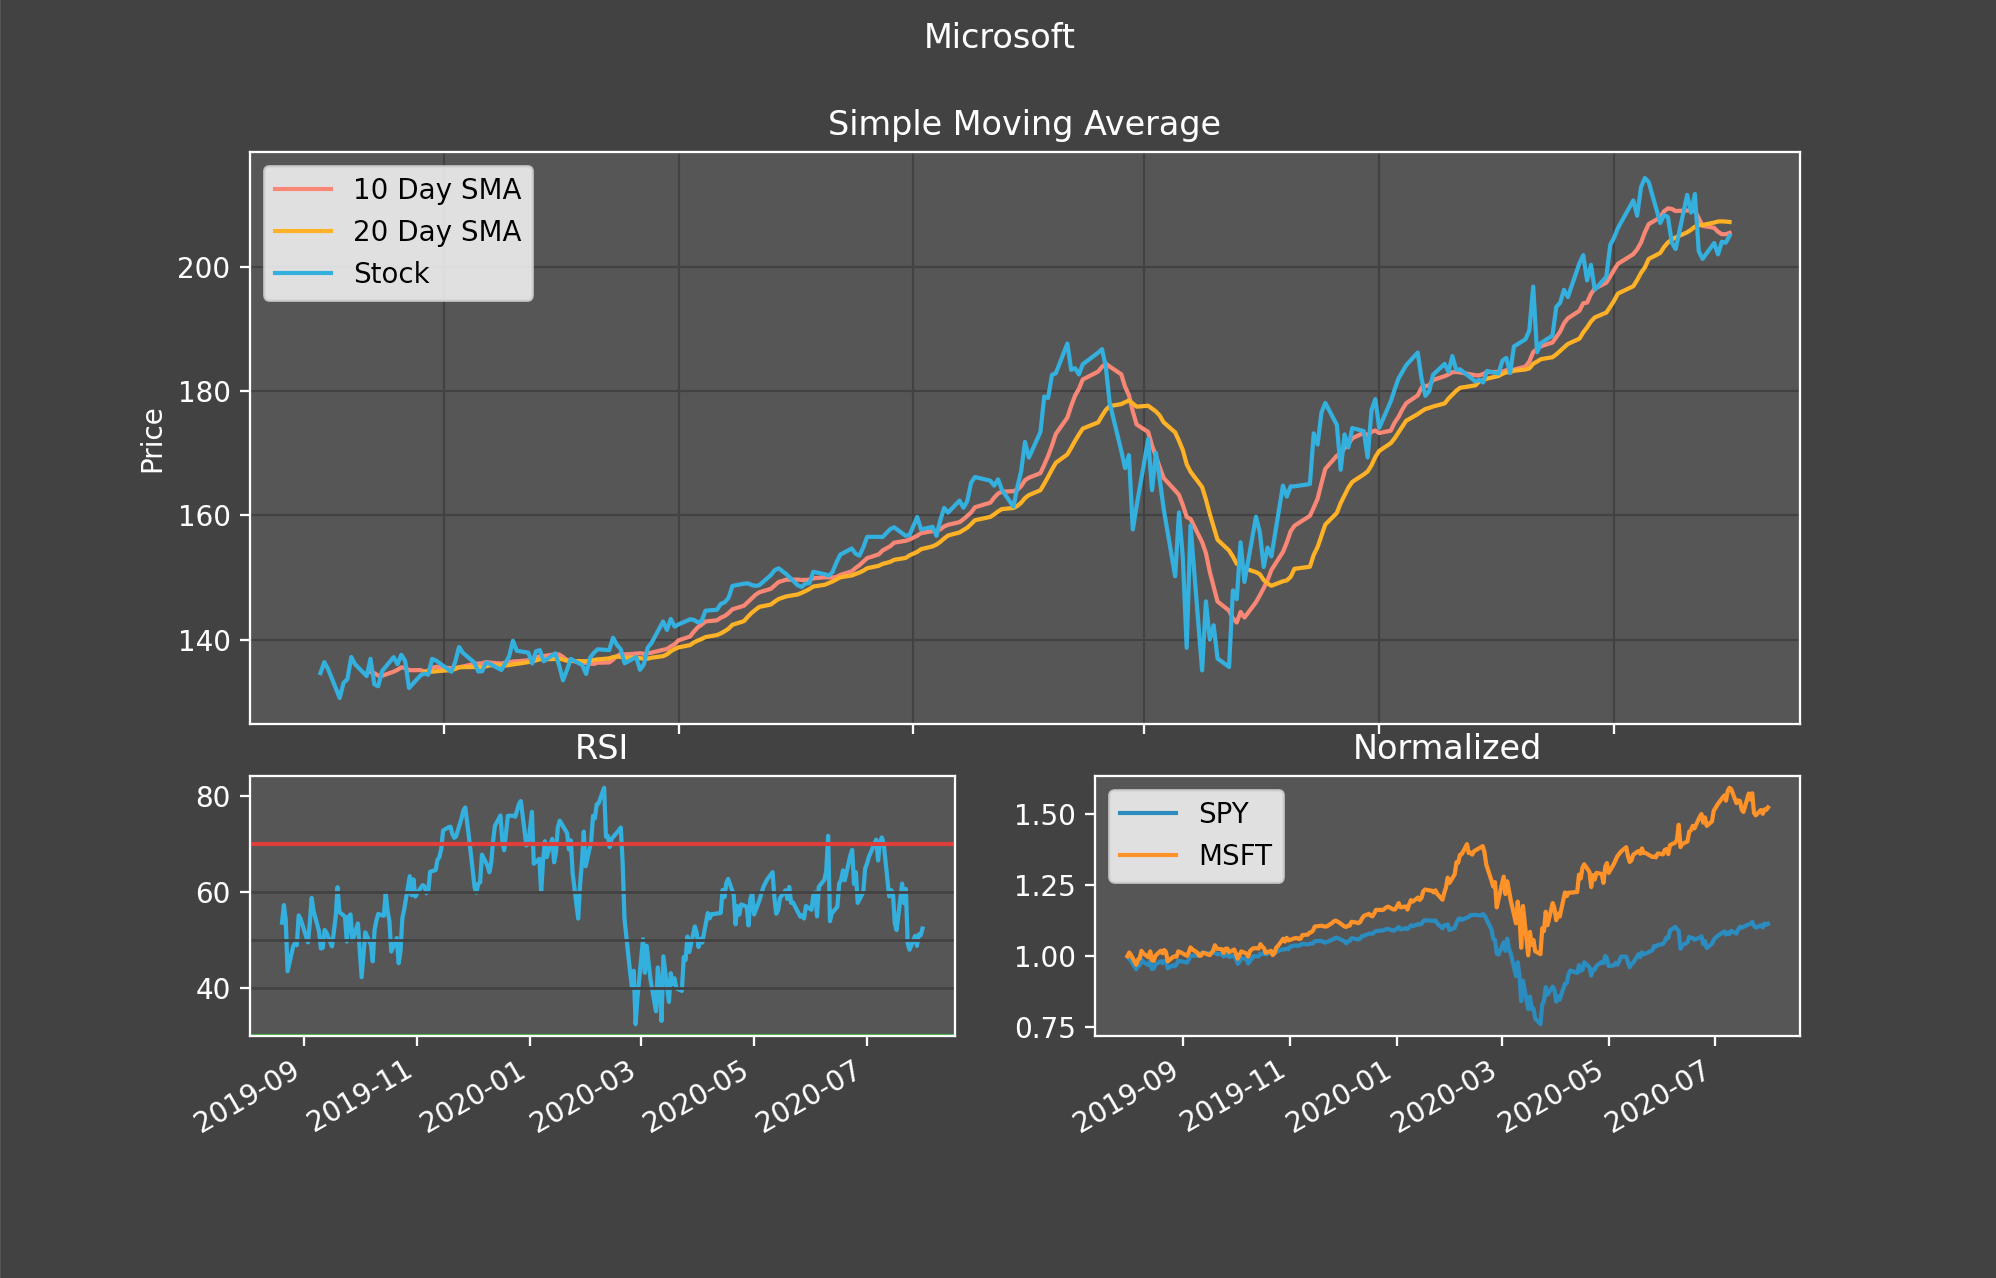
Task: Click the Simple Moving Average chart title
Action: pos(1023,124)
